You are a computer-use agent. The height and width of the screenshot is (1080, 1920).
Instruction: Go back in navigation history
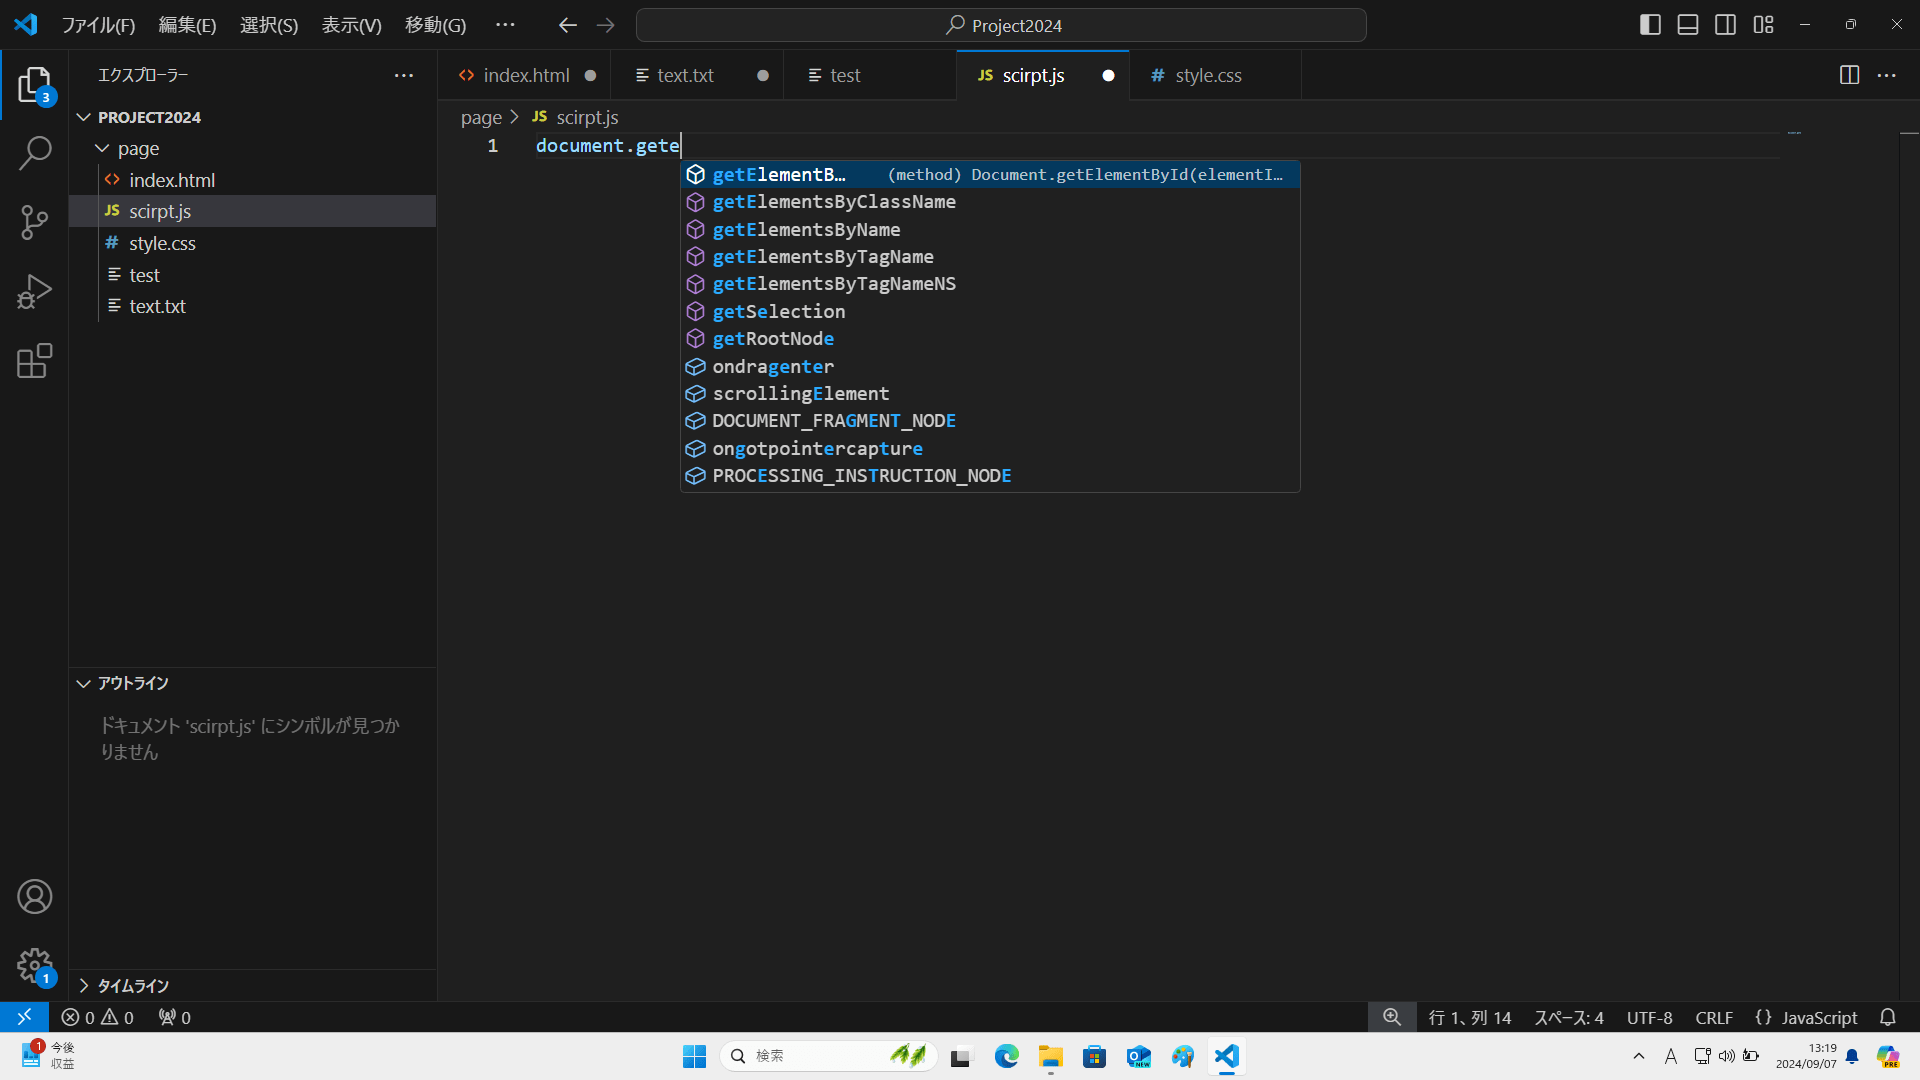tap(568, 25)
